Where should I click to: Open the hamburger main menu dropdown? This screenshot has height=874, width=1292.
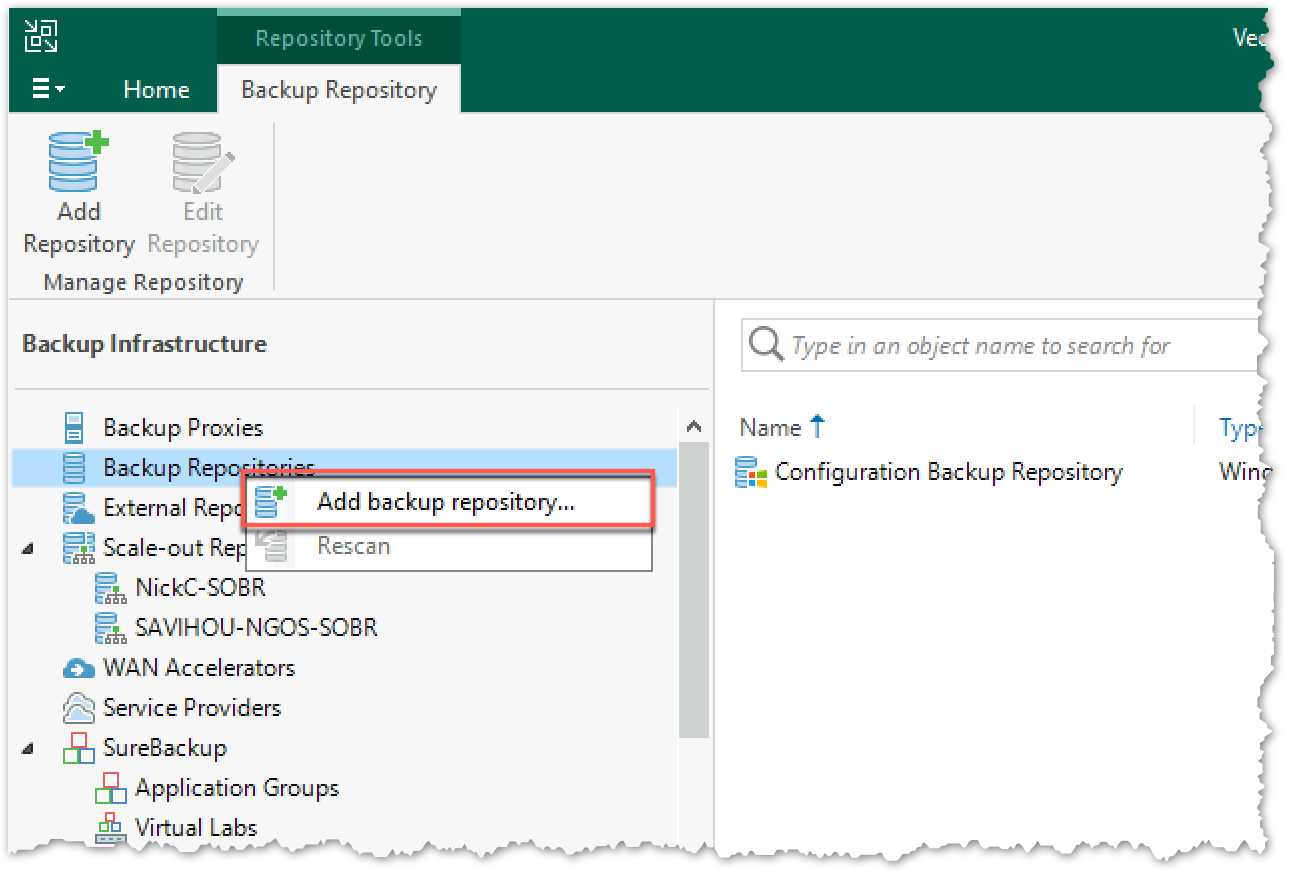tap(48, 90)
